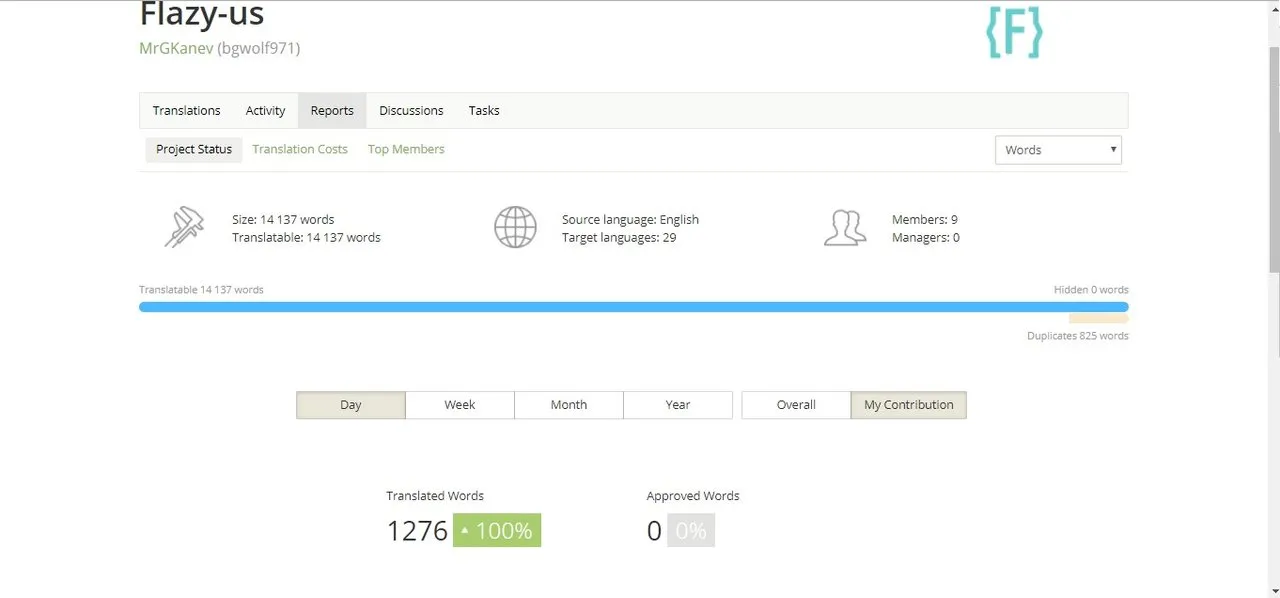The height and width of the screenshot is (598, 1280).
Task: Click the blue translatable words progress bar
Action: click(634, 307)
